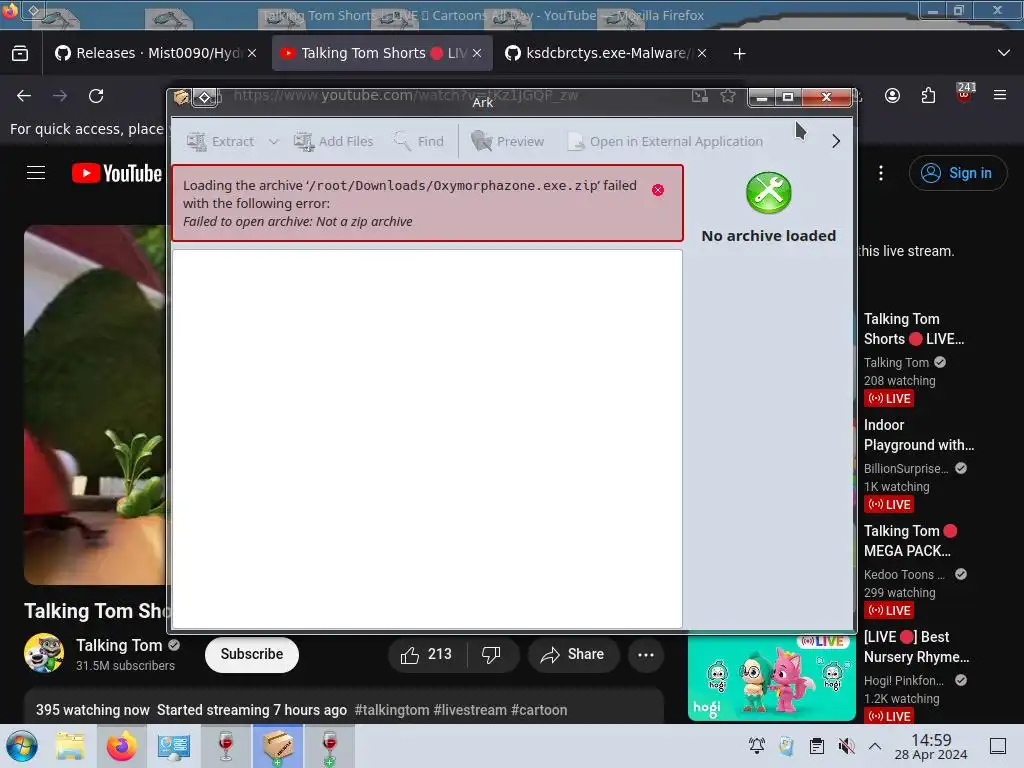The width and height of the screenshot is (1024, 768).
Task: Like the video with 213 likes
Action: coord(426,654)
